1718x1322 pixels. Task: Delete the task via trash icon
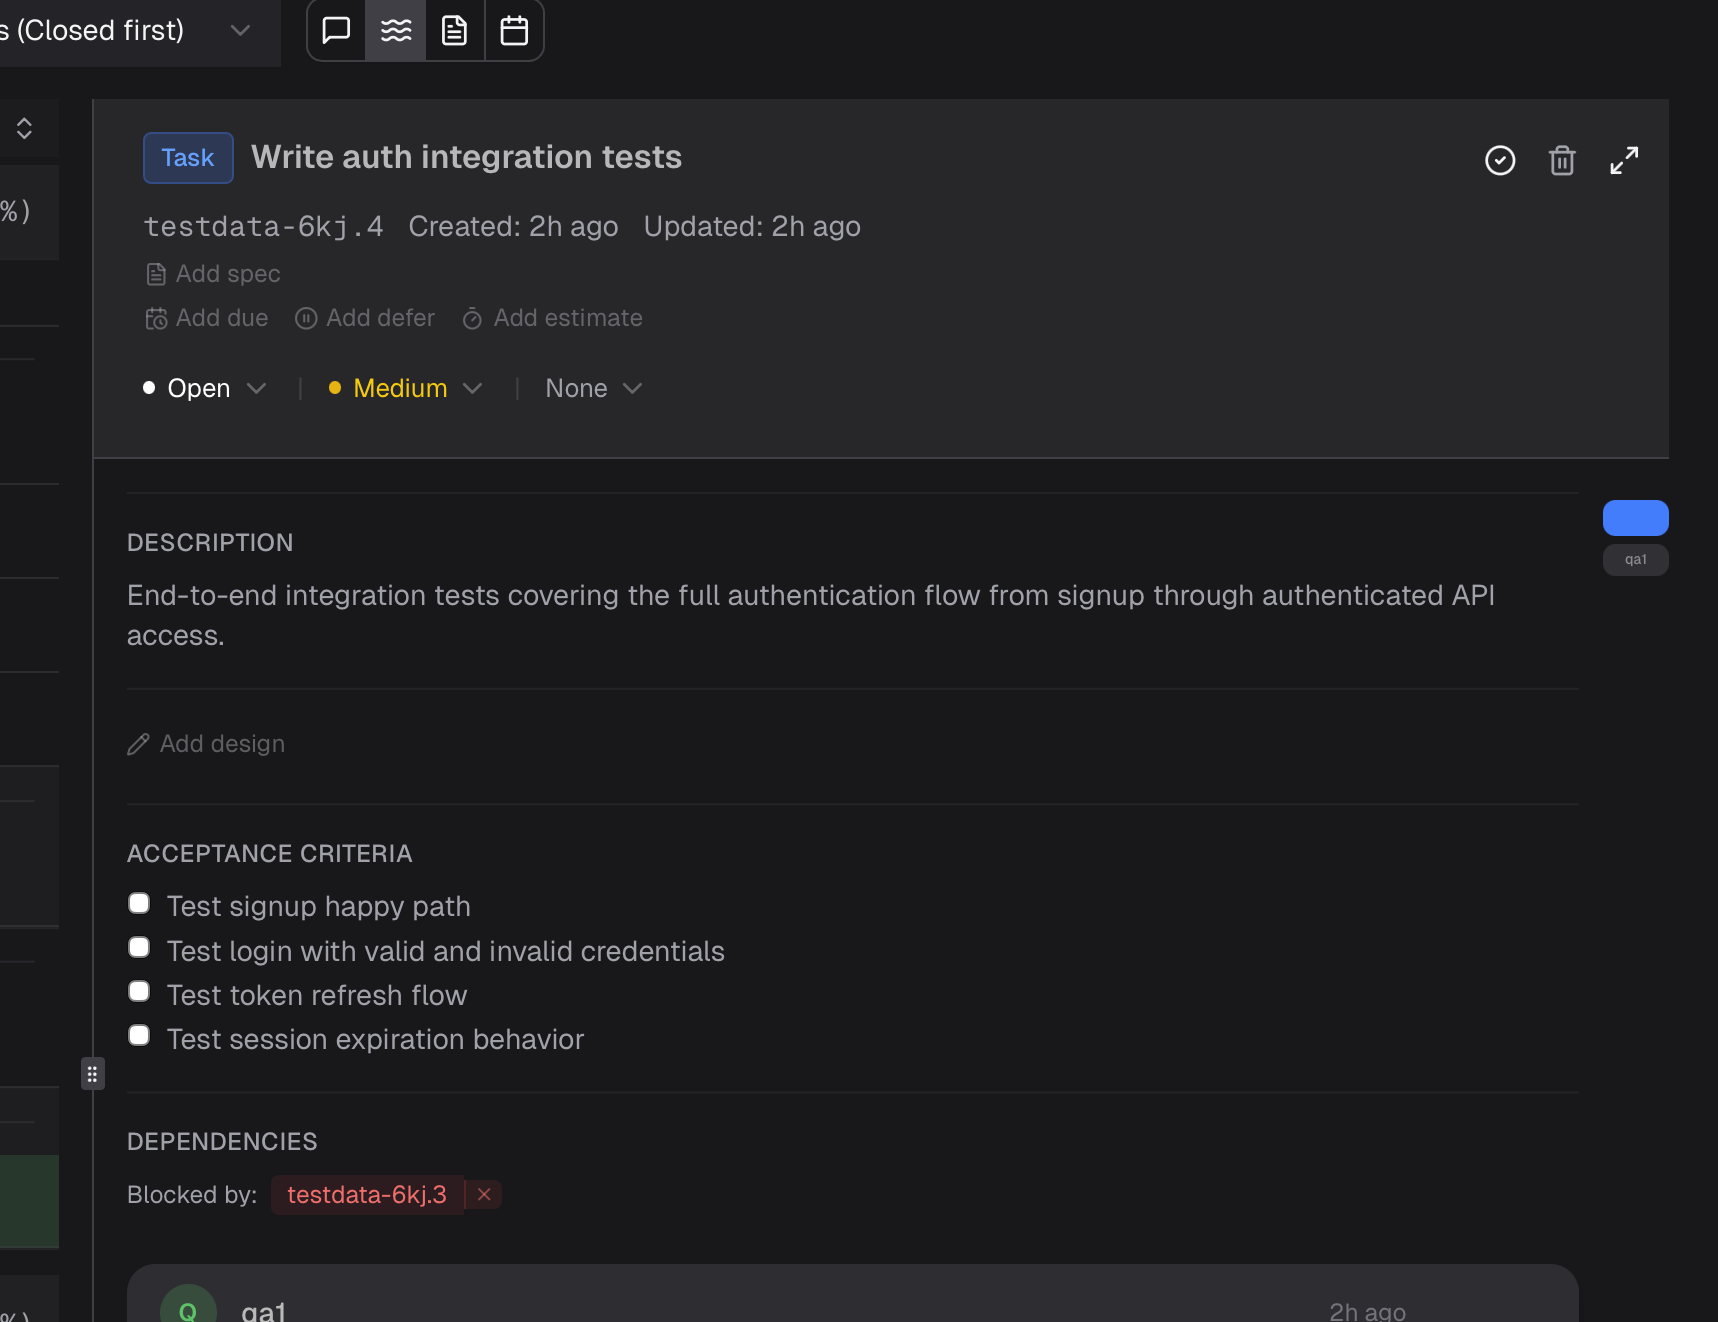click(x=1562, y=160)
